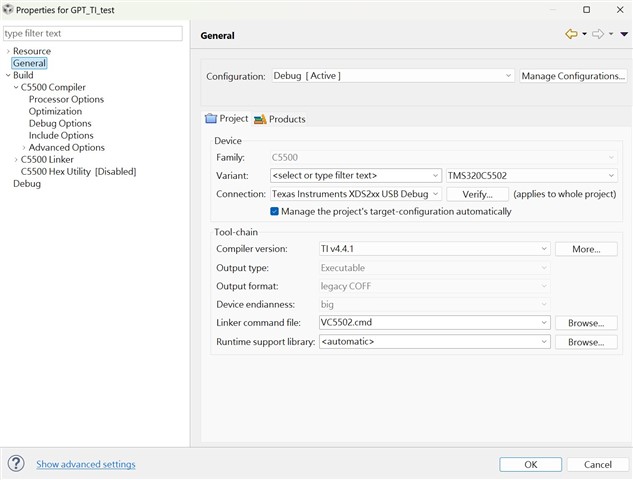The width and height of the screenshot is (633, 480).
Task: Close the Properties dialog window
Action: pyautogui.click(x=620, y=10)
